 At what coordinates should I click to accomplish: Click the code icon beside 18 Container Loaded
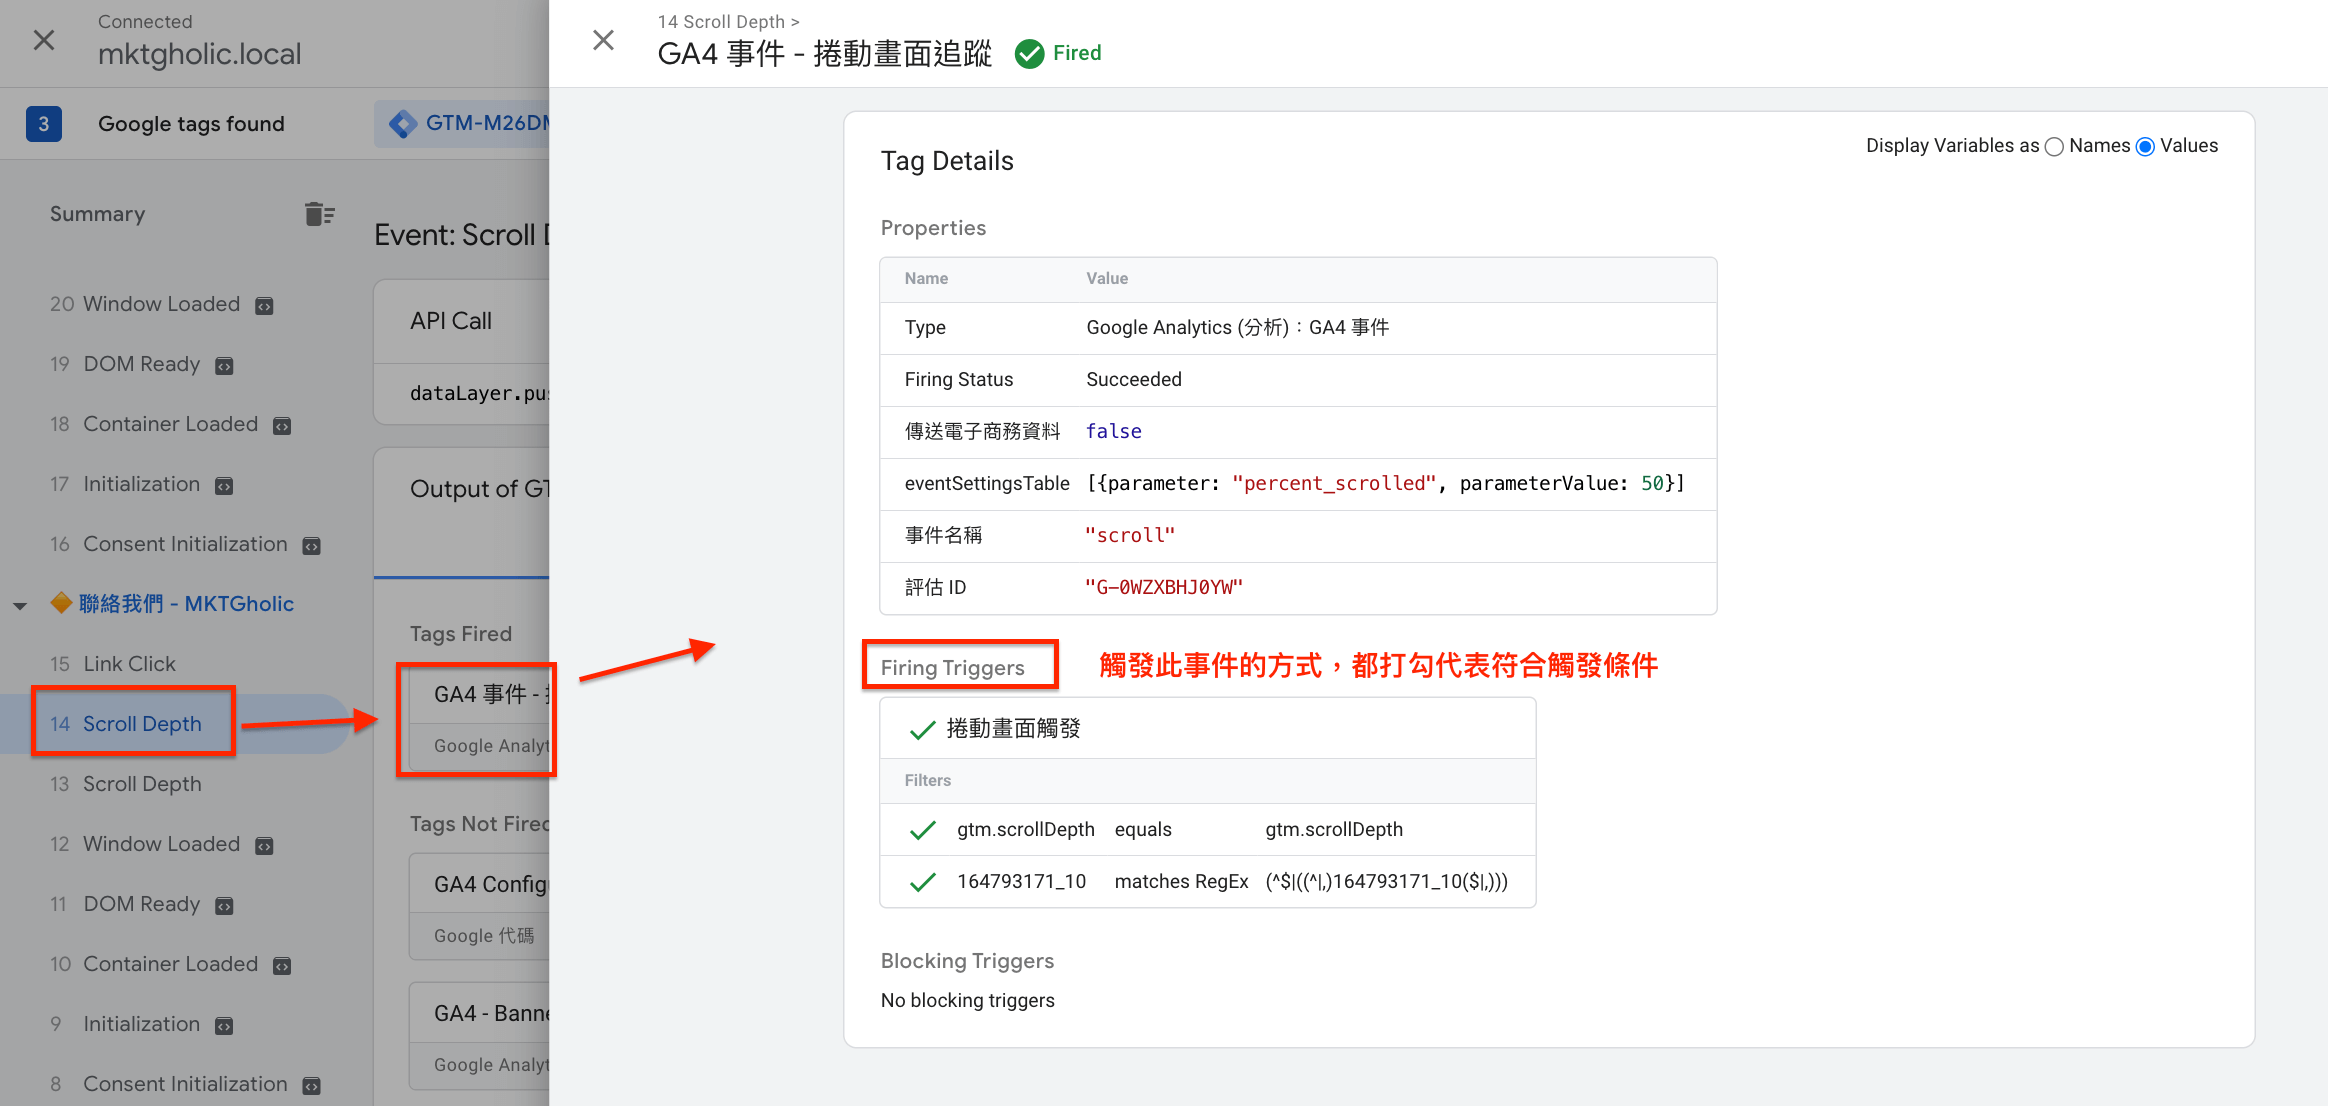click(282, 426)
